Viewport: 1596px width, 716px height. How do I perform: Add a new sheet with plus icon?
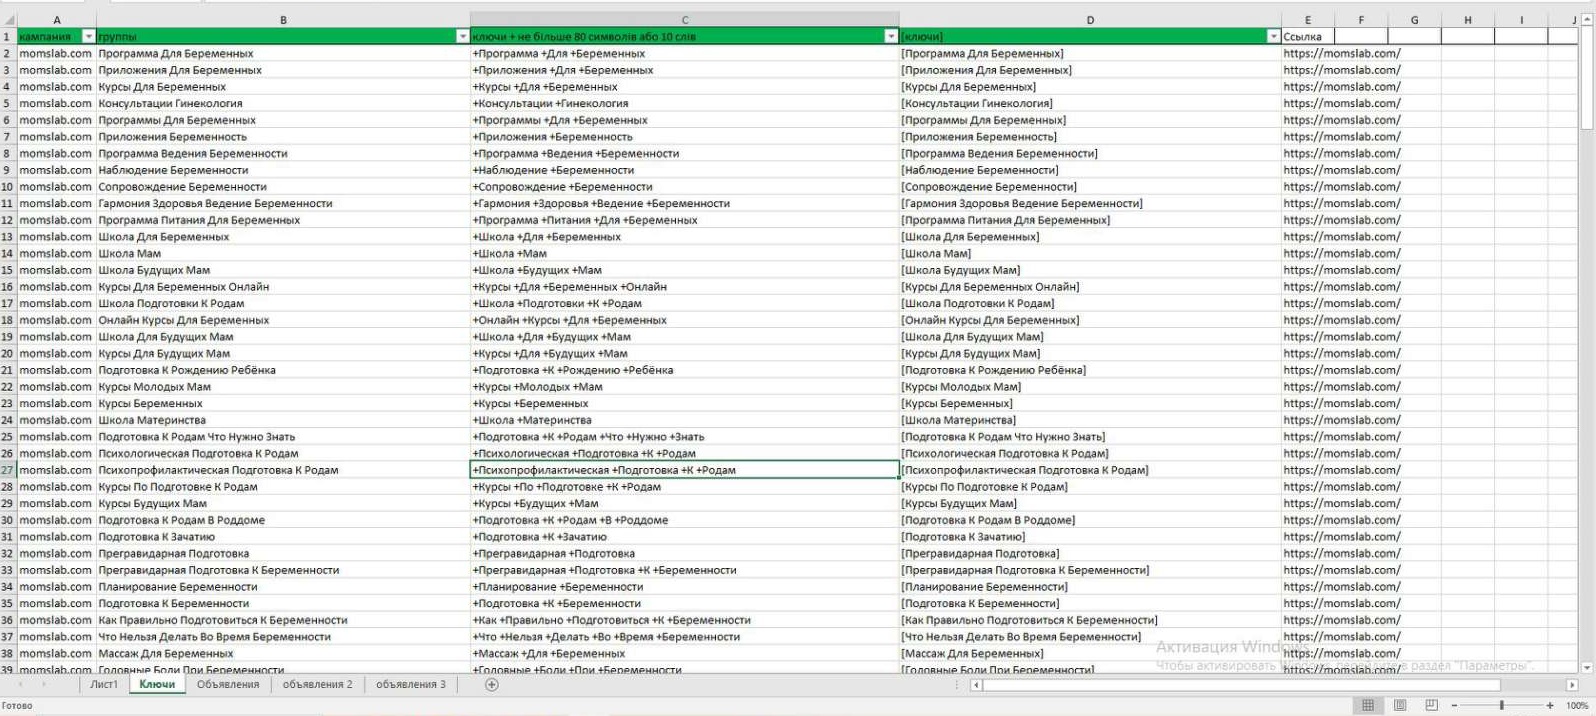[x=491, y=685]
